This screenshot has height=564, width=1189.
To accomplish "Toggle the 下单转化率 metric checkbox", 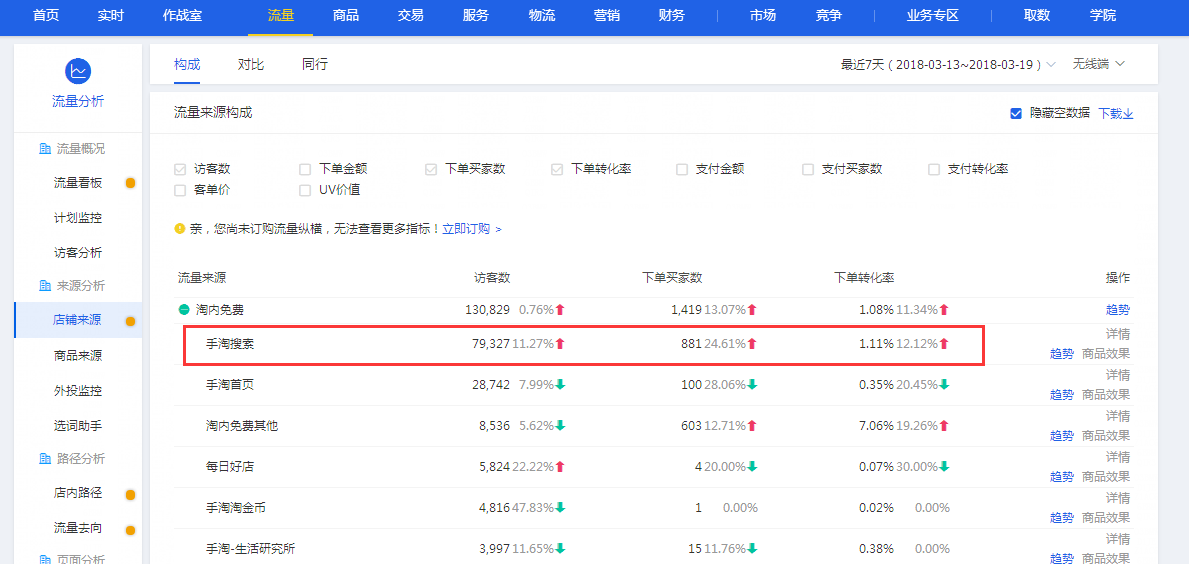I will (557, 169).
